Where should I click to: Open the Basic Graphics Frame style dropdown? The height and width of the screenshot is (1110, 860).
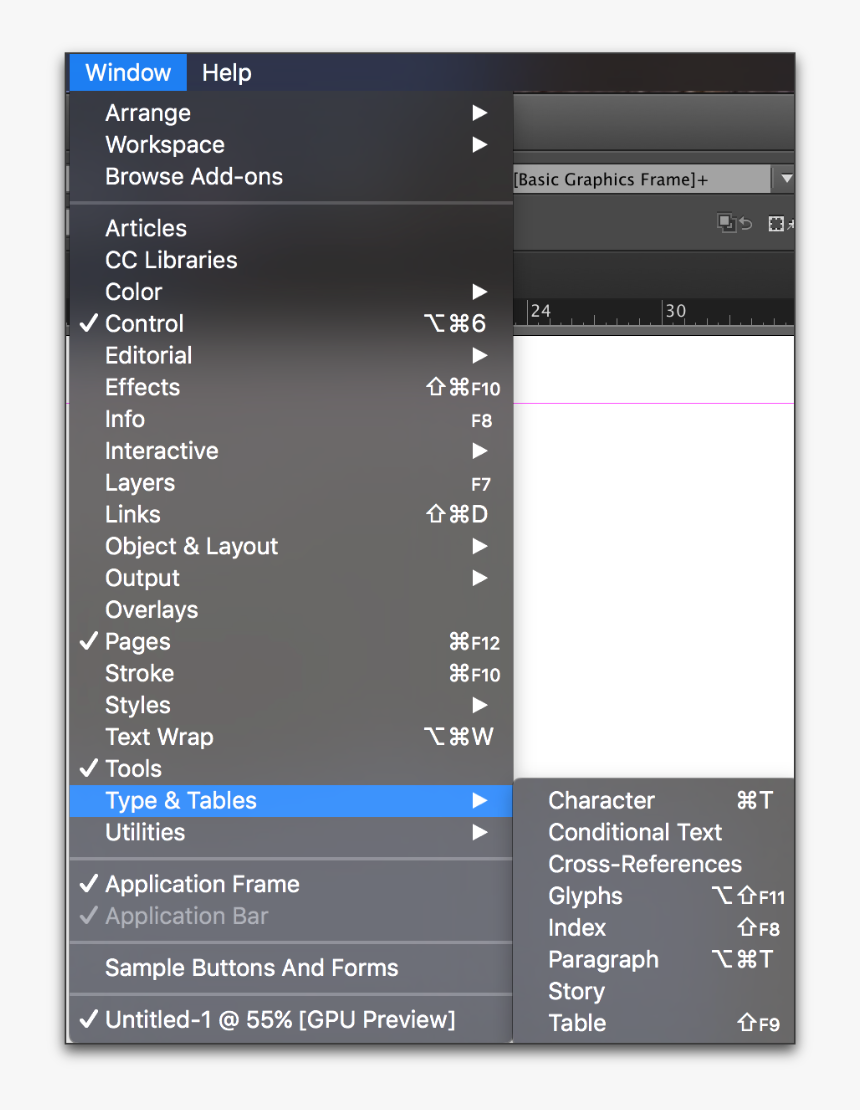click(x=784, y=179)
